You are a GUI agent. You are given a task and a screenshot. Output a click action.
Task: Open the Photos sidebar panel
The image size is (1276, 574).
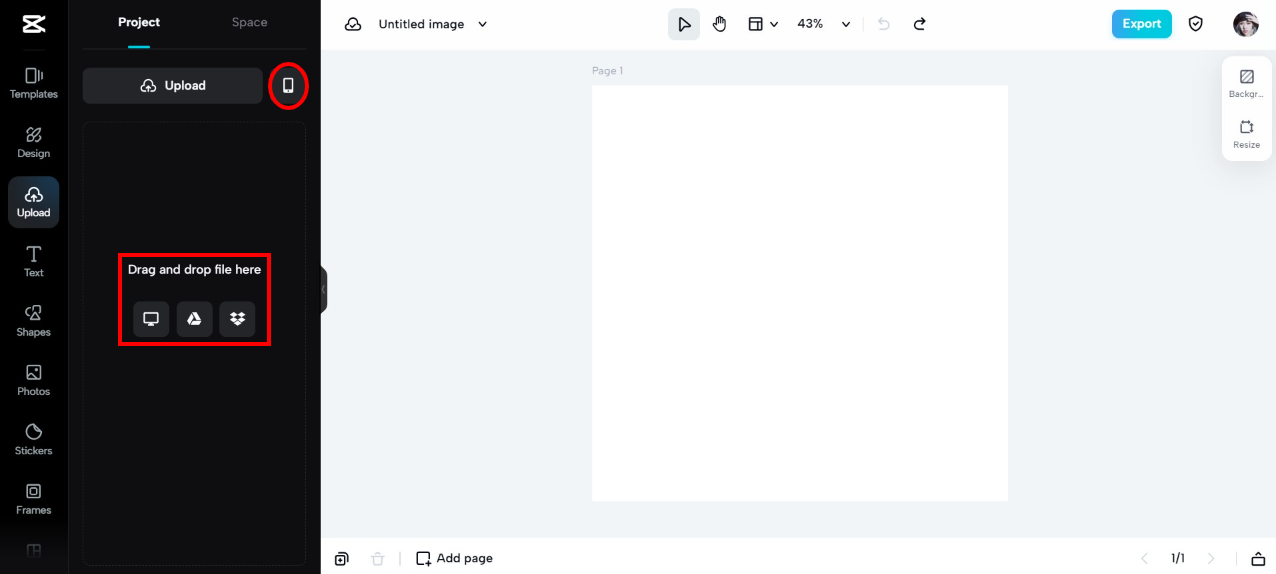[x=34, y=380]
